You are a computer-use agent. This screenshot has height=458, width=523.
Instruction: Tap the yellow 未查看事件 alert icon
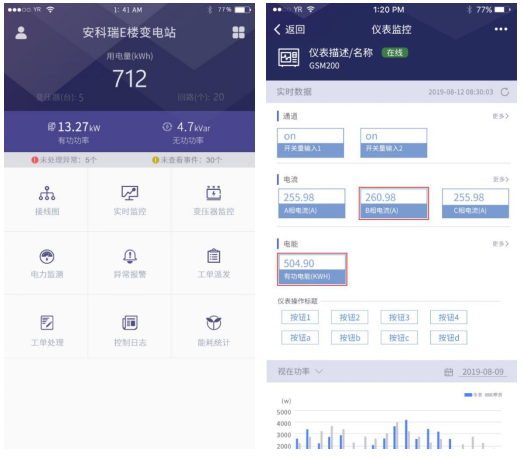155,160
